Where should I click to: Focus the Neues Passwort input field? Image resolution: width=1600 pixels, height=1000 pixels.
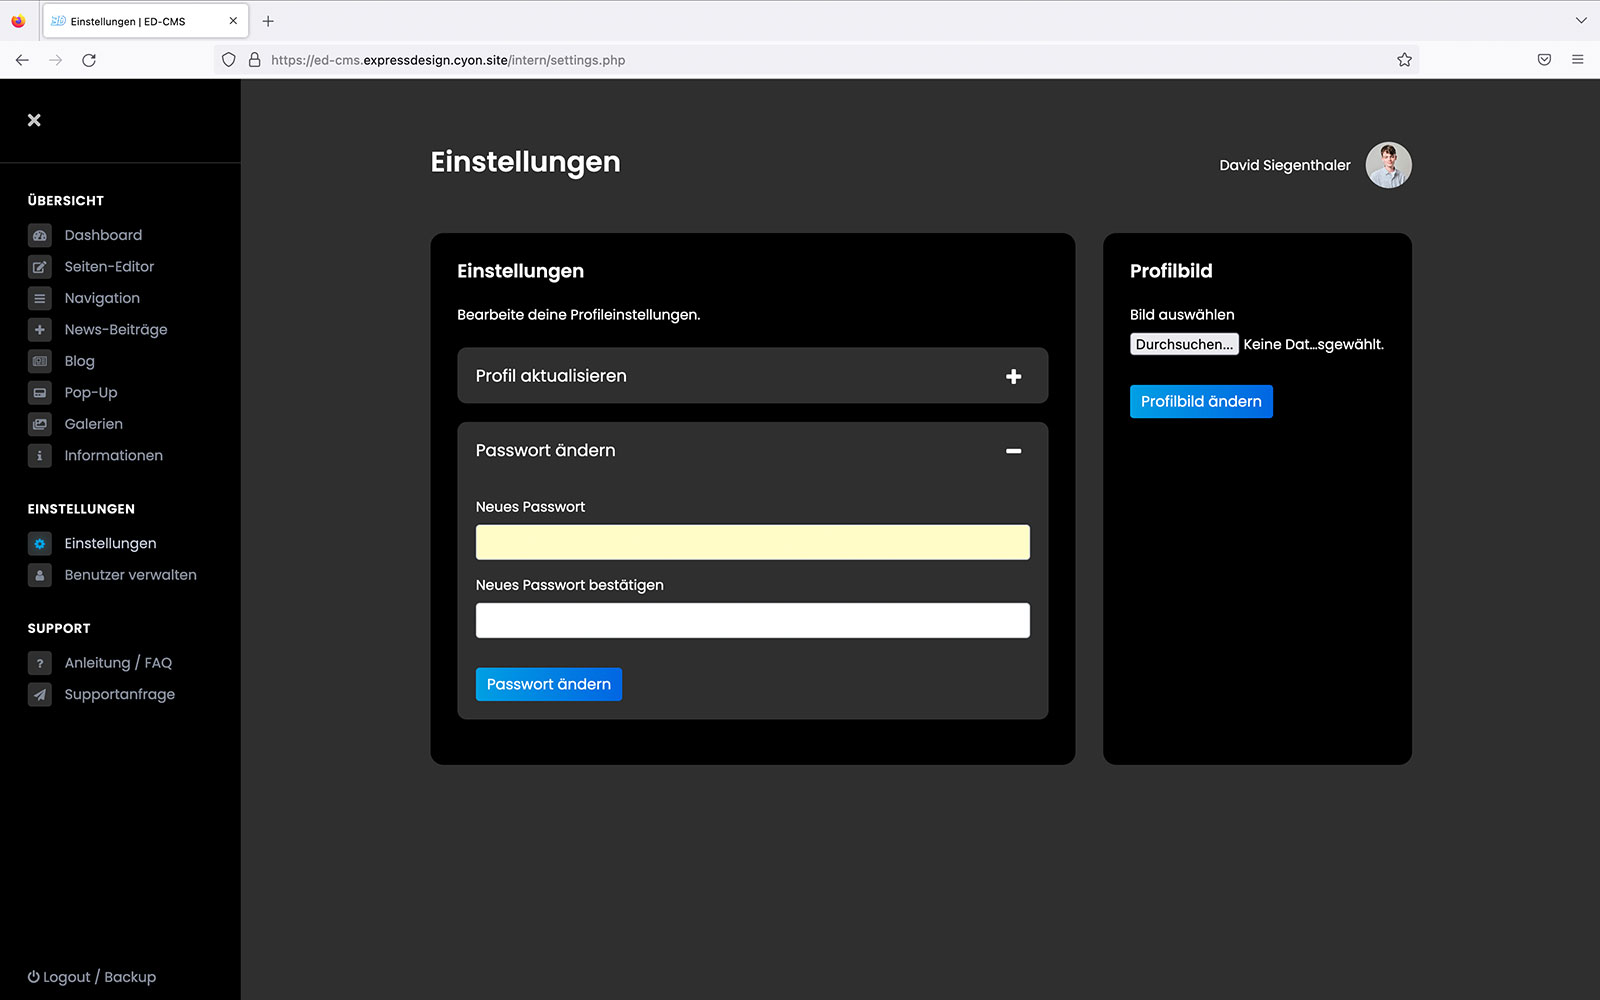pyautogui.click(x=752, y=542)
